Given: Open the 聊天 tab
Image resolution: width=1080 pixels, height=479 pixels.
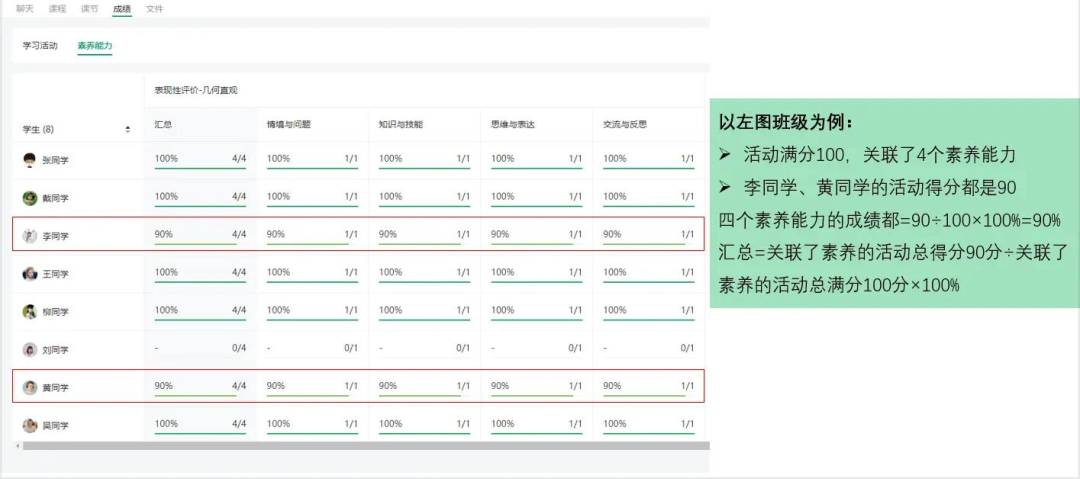Looking at the screenshot, I should 24,9.
